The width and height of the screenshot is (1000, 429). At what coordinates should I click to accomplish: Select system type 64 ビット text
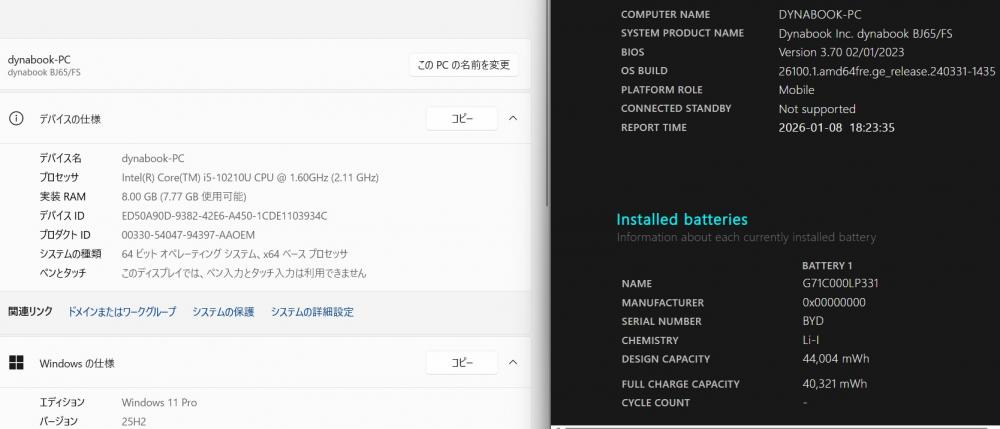pyautogui.click(x=235, y=254)
